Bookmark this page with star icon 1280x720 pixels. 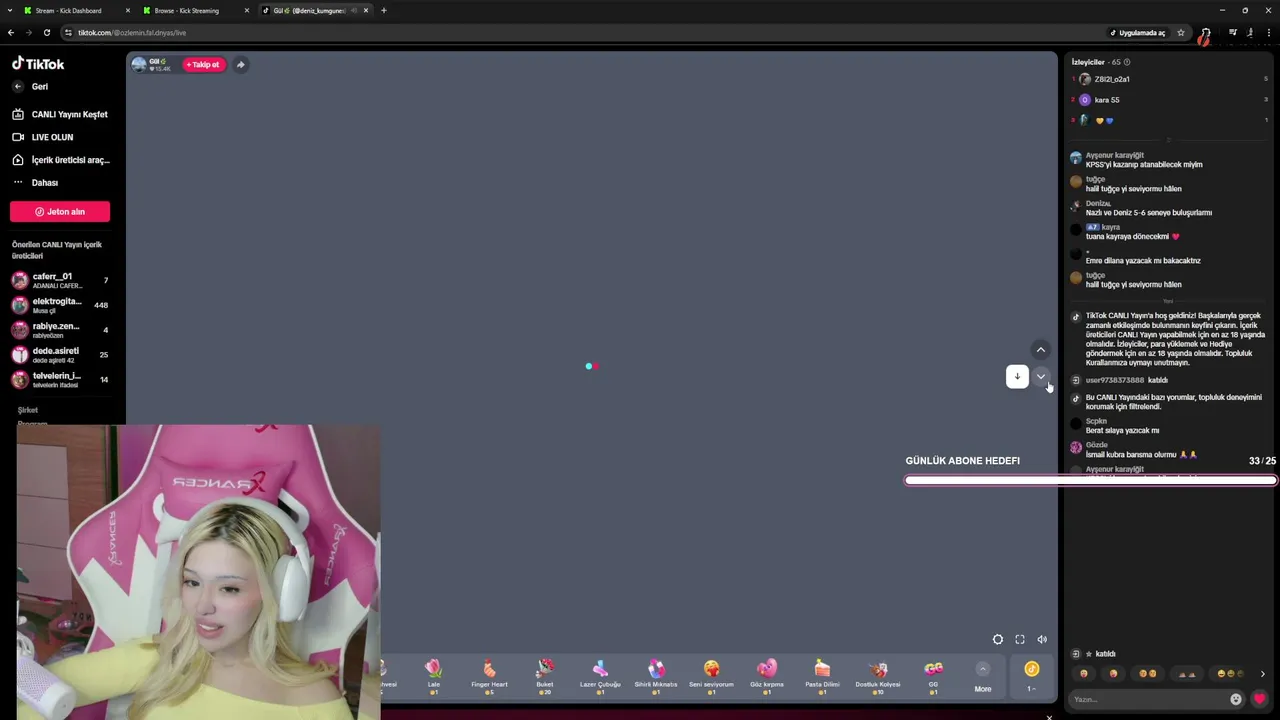[1181, 32]
